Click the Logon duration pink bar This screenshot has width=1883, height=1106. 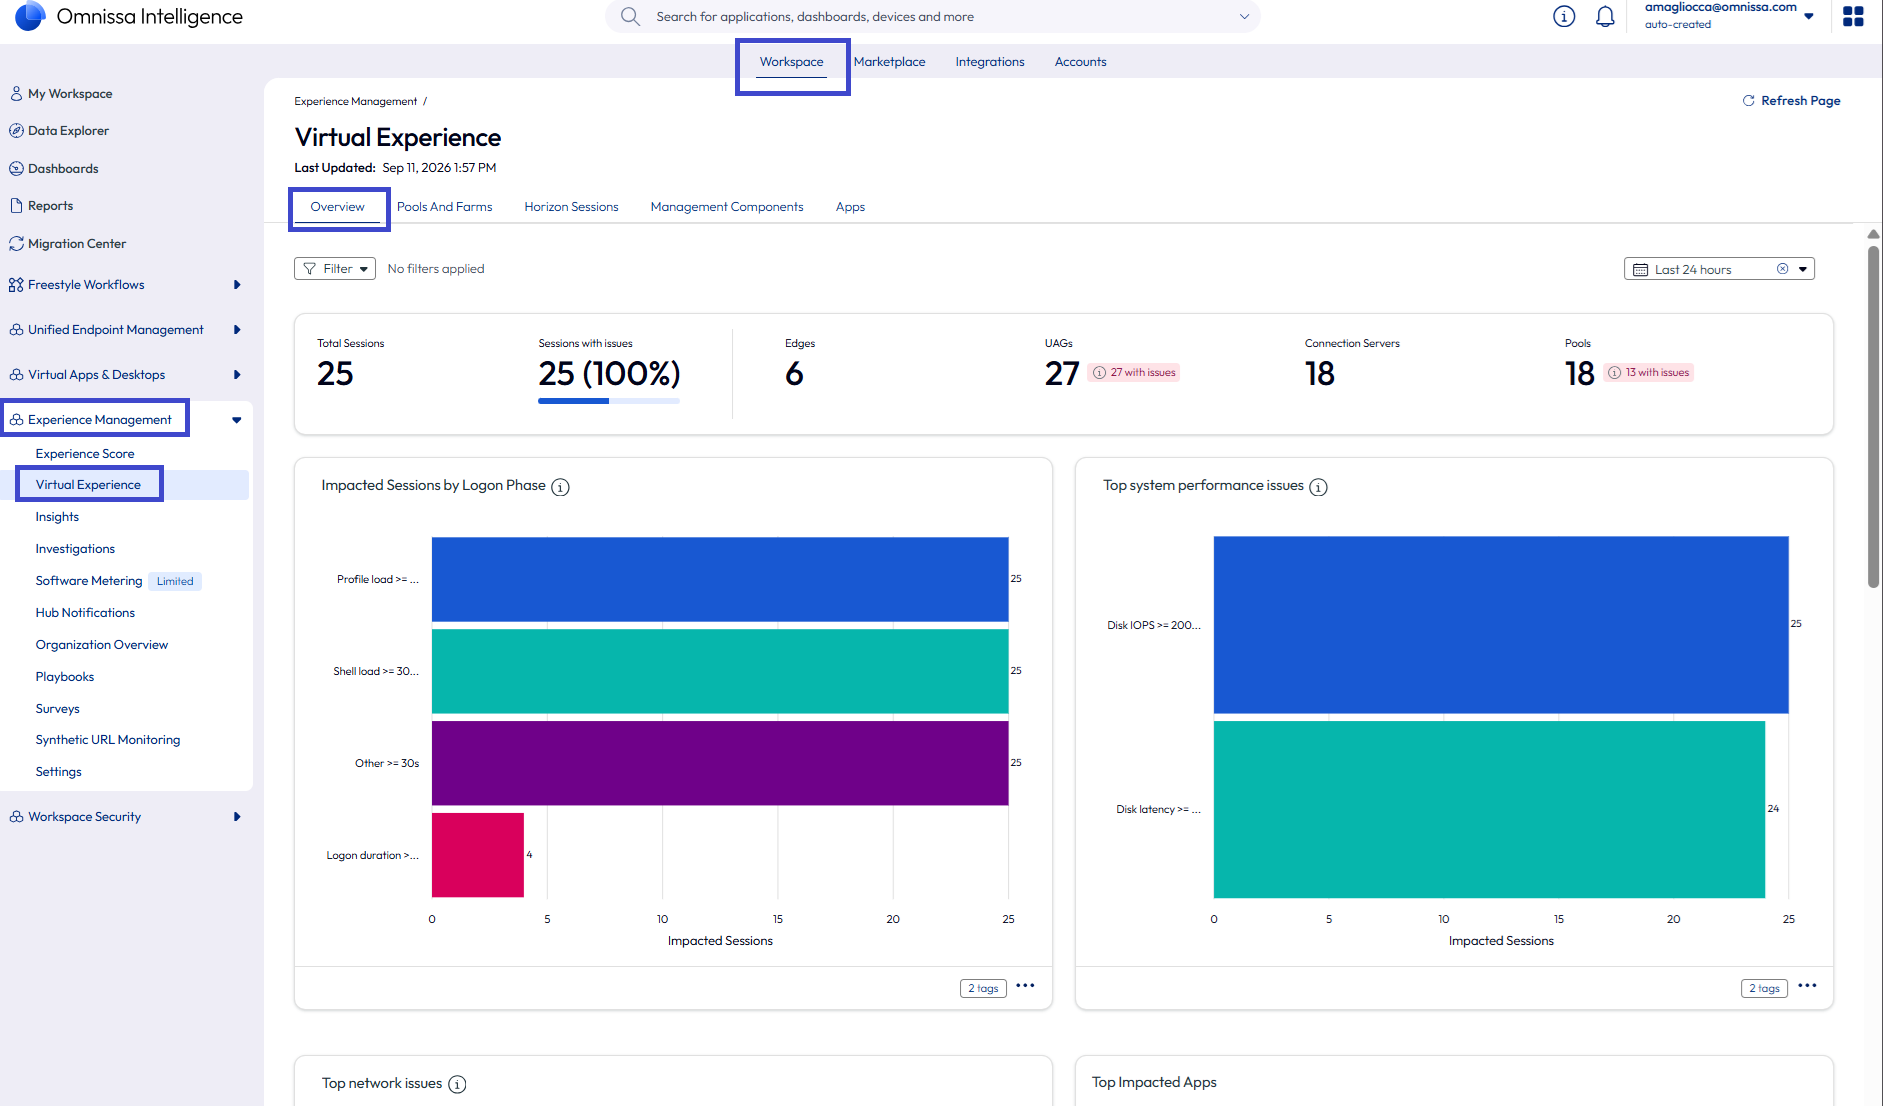coord(478,855)
